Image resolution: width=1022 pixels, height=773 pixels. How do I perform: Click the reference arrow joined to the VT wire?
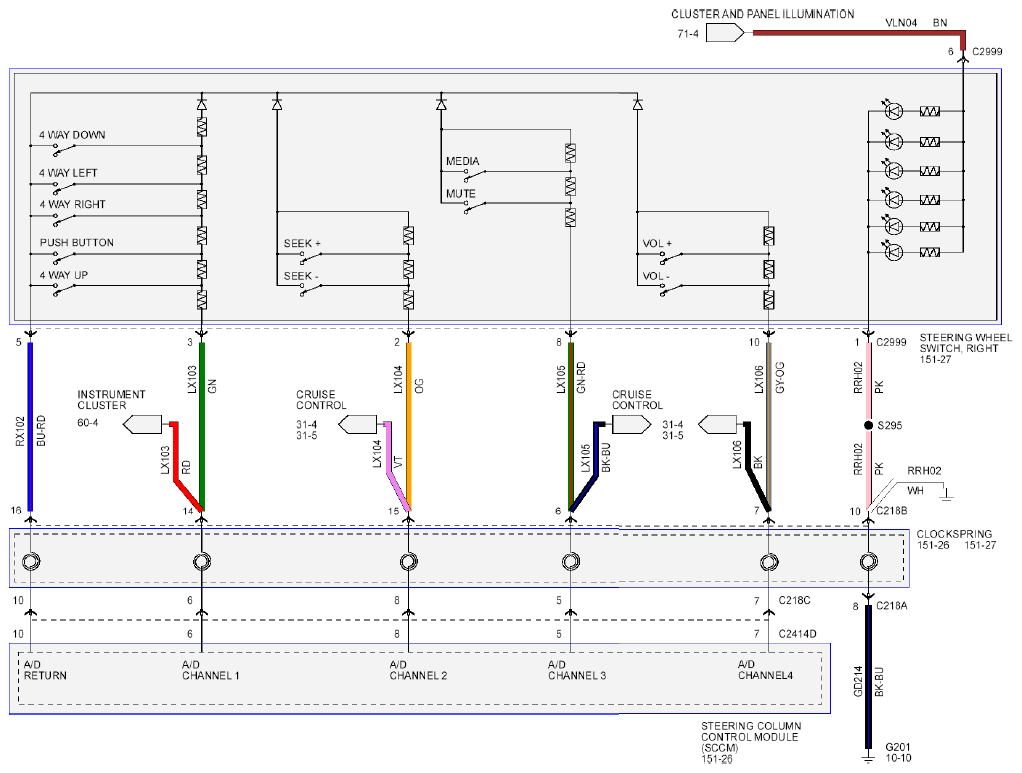point(357,425)
